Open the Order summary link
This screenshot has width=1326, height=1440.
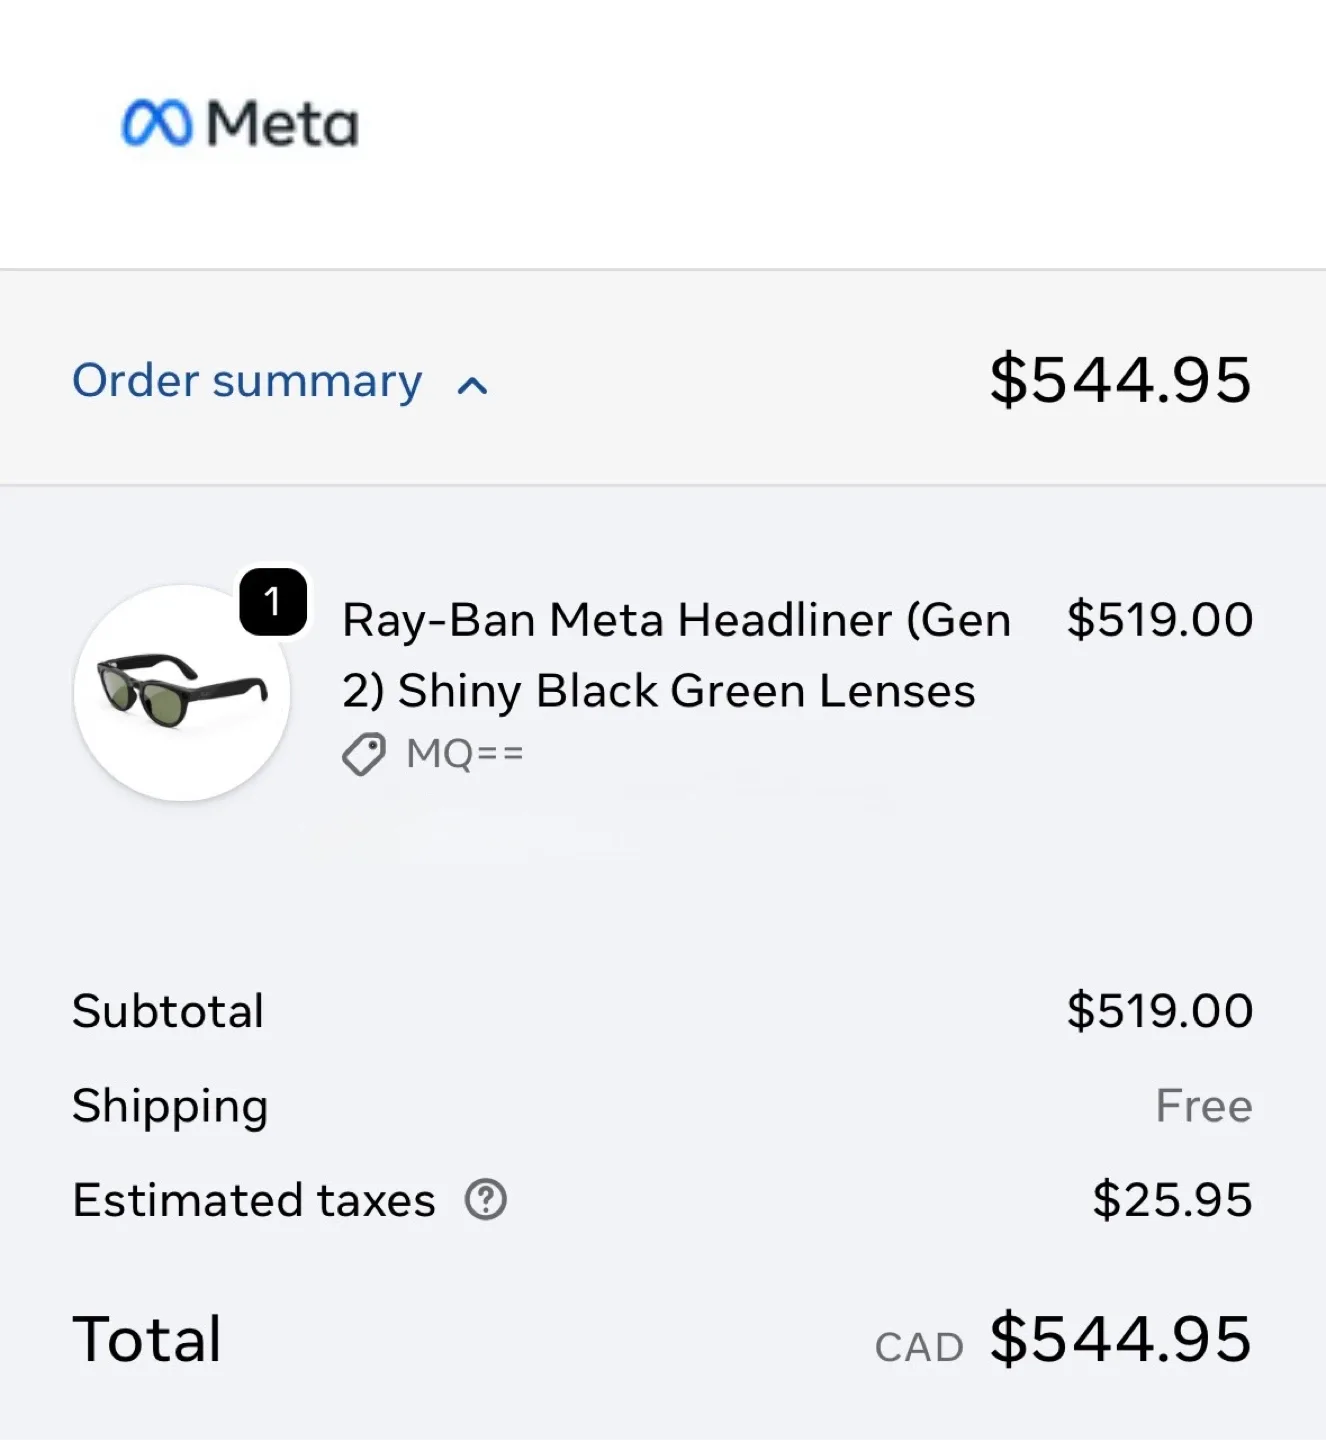point(247,382)
